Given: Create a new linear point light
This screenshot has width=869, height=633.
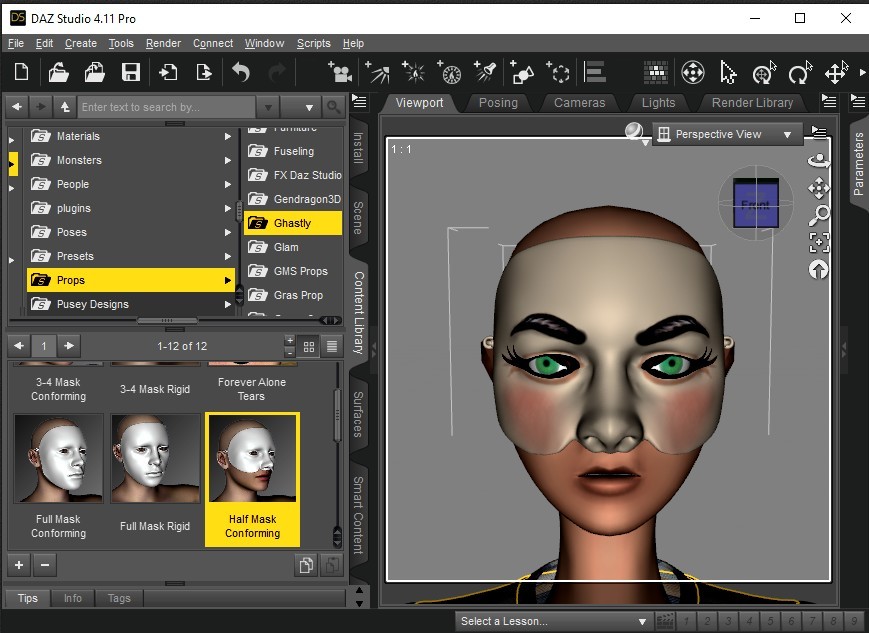Looking at the screenshot, I should 449,72.
